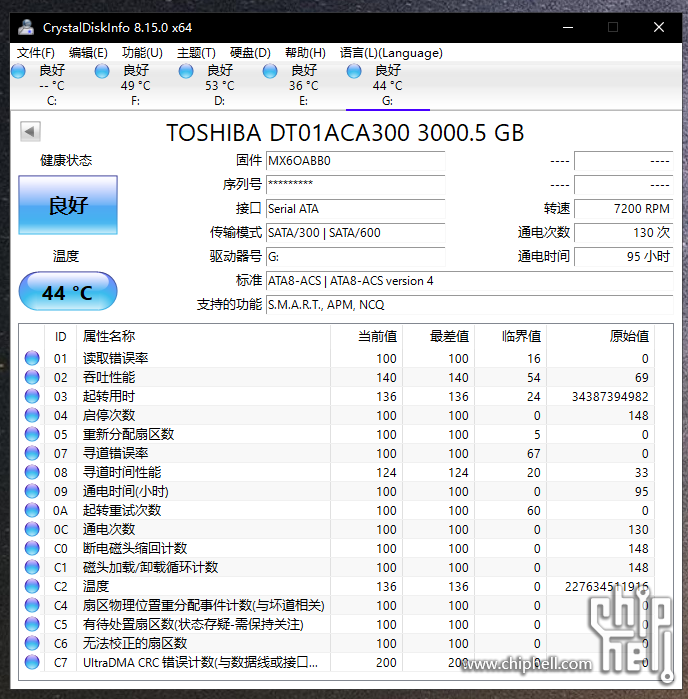The image size is (688, 699).
Task: Click the status icon for attribute C7
Action: (x=32, y=662)
